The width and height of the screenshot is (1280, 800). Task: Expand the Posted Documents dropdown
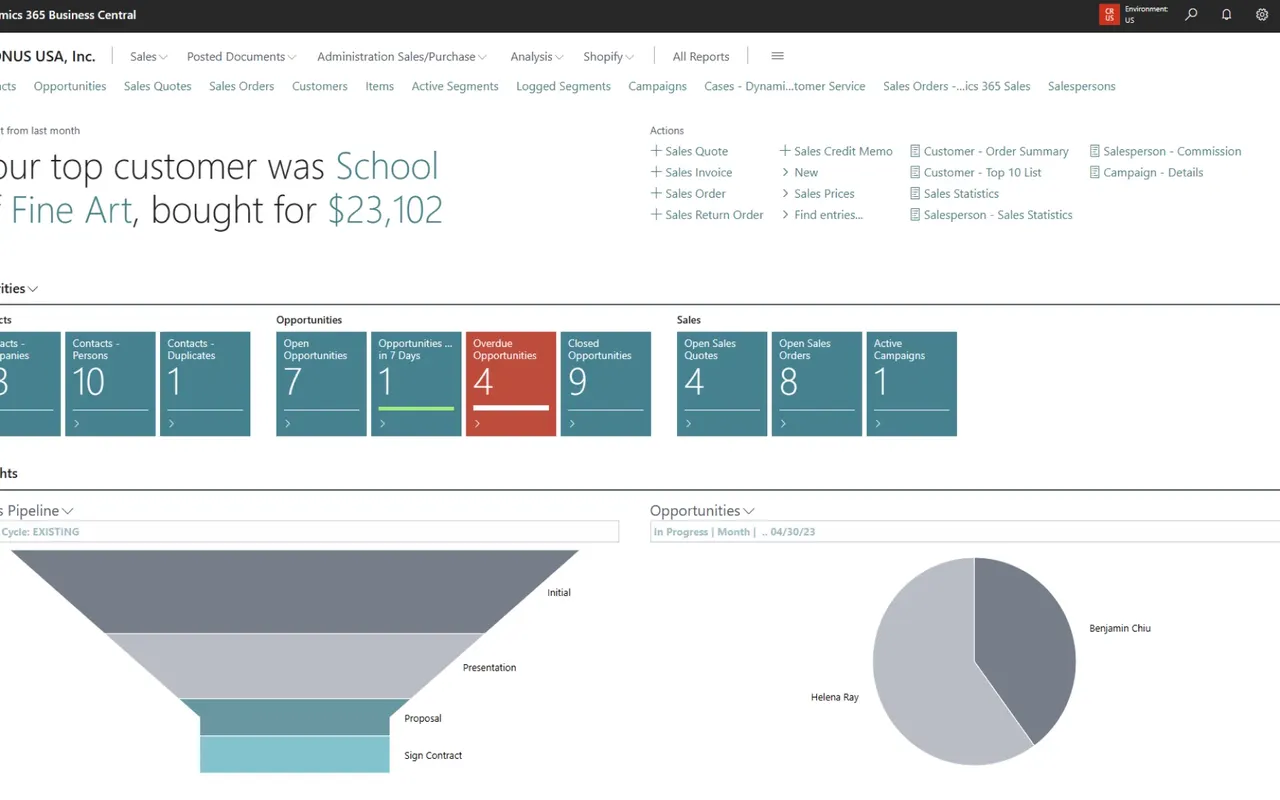click(x=241, y=57)
